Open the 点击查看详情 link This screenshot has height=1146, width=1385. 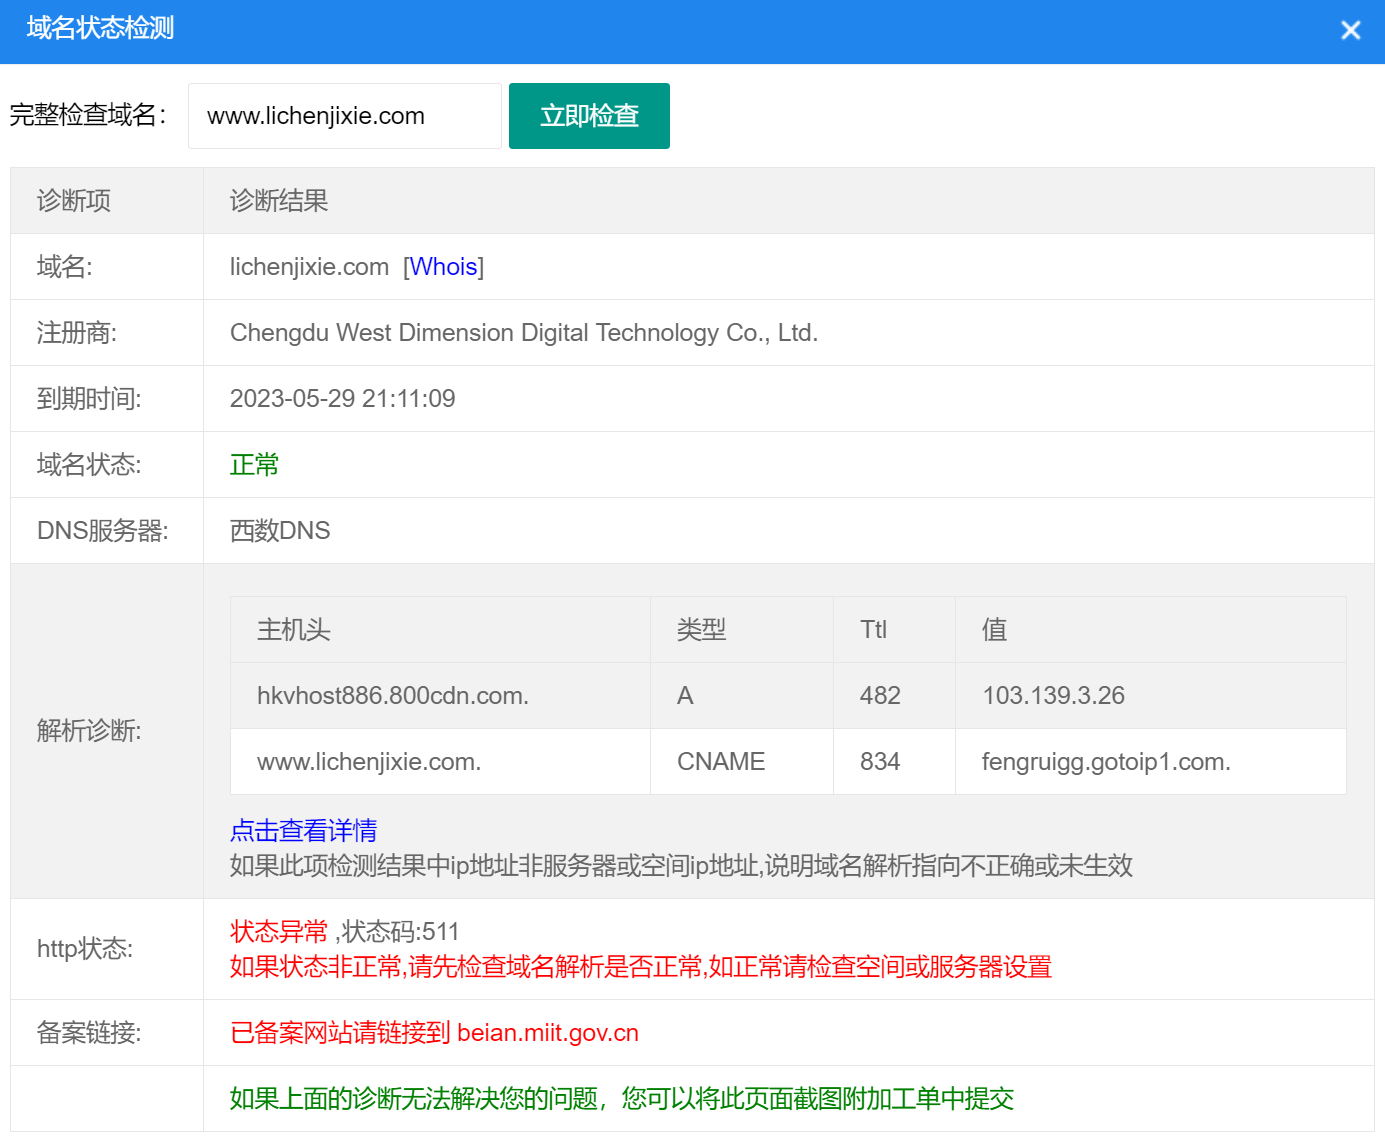coord(303,830)
